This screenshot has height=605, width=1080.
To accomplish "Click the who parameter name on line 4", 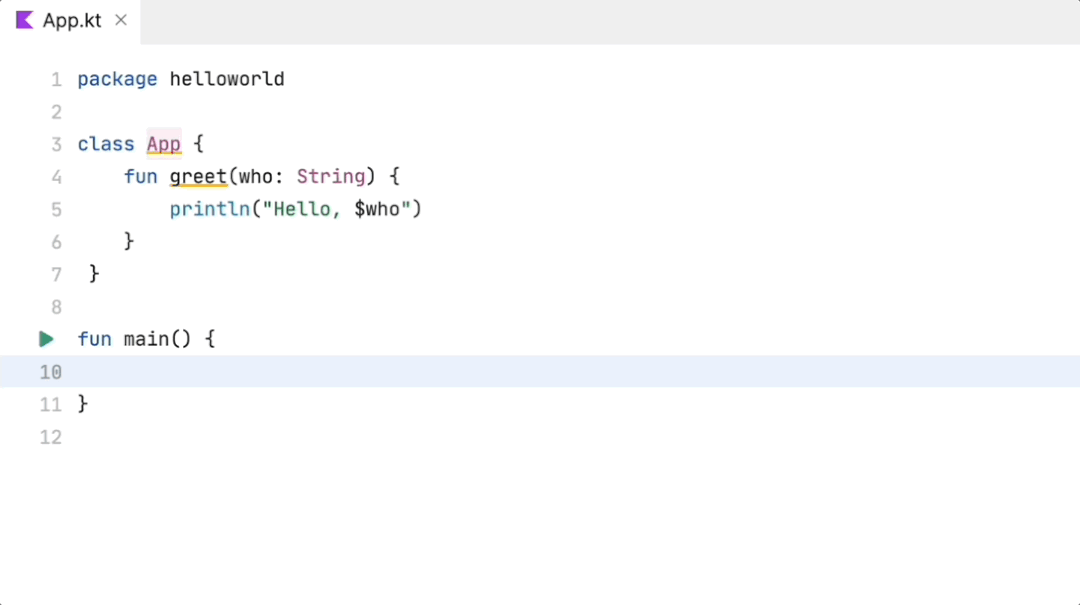I will 256,177.
